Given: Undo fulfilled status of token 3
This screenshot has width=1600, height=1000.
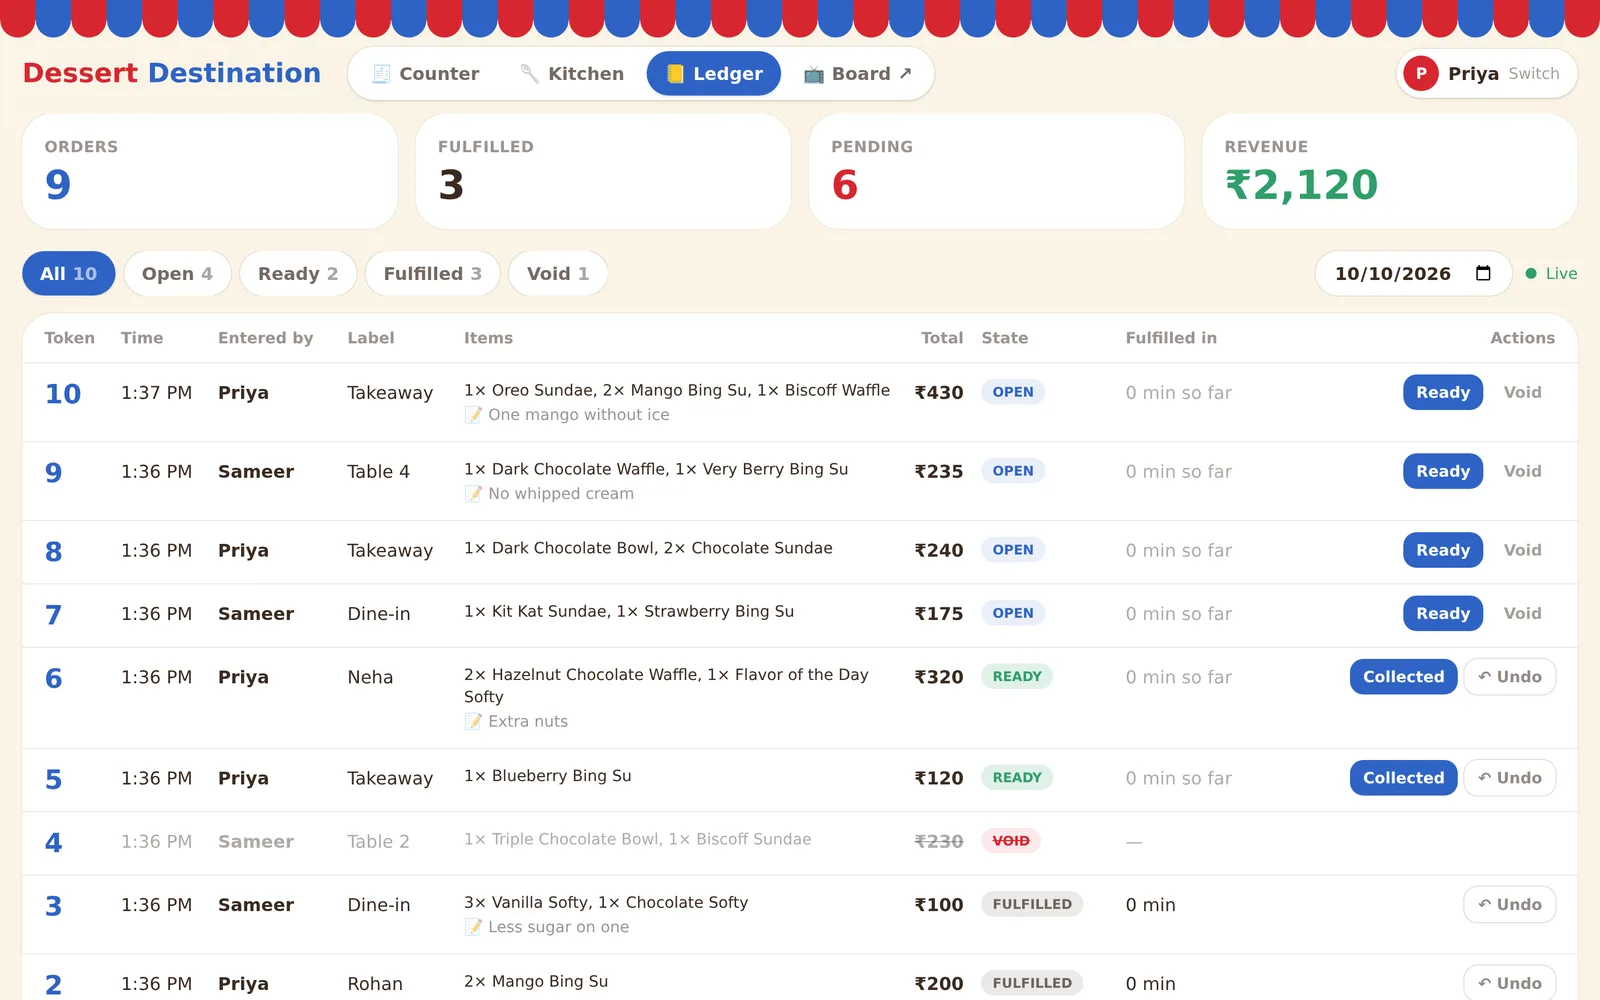Looking at the screenshot, I should pyautogui.click(x=1510, y=905).
